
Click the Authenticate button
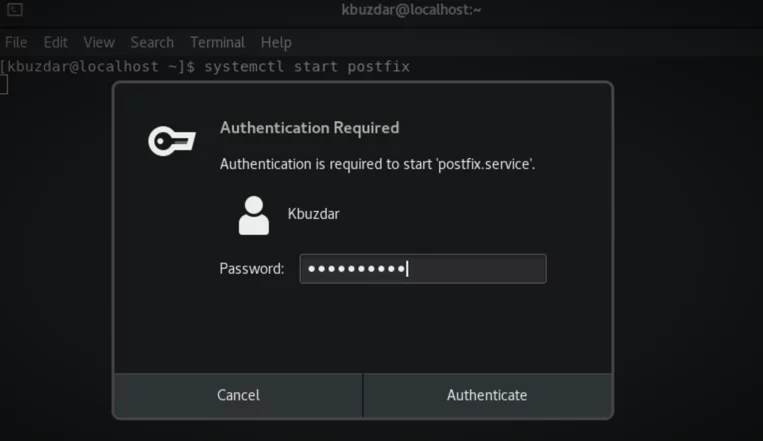[487, 395]
